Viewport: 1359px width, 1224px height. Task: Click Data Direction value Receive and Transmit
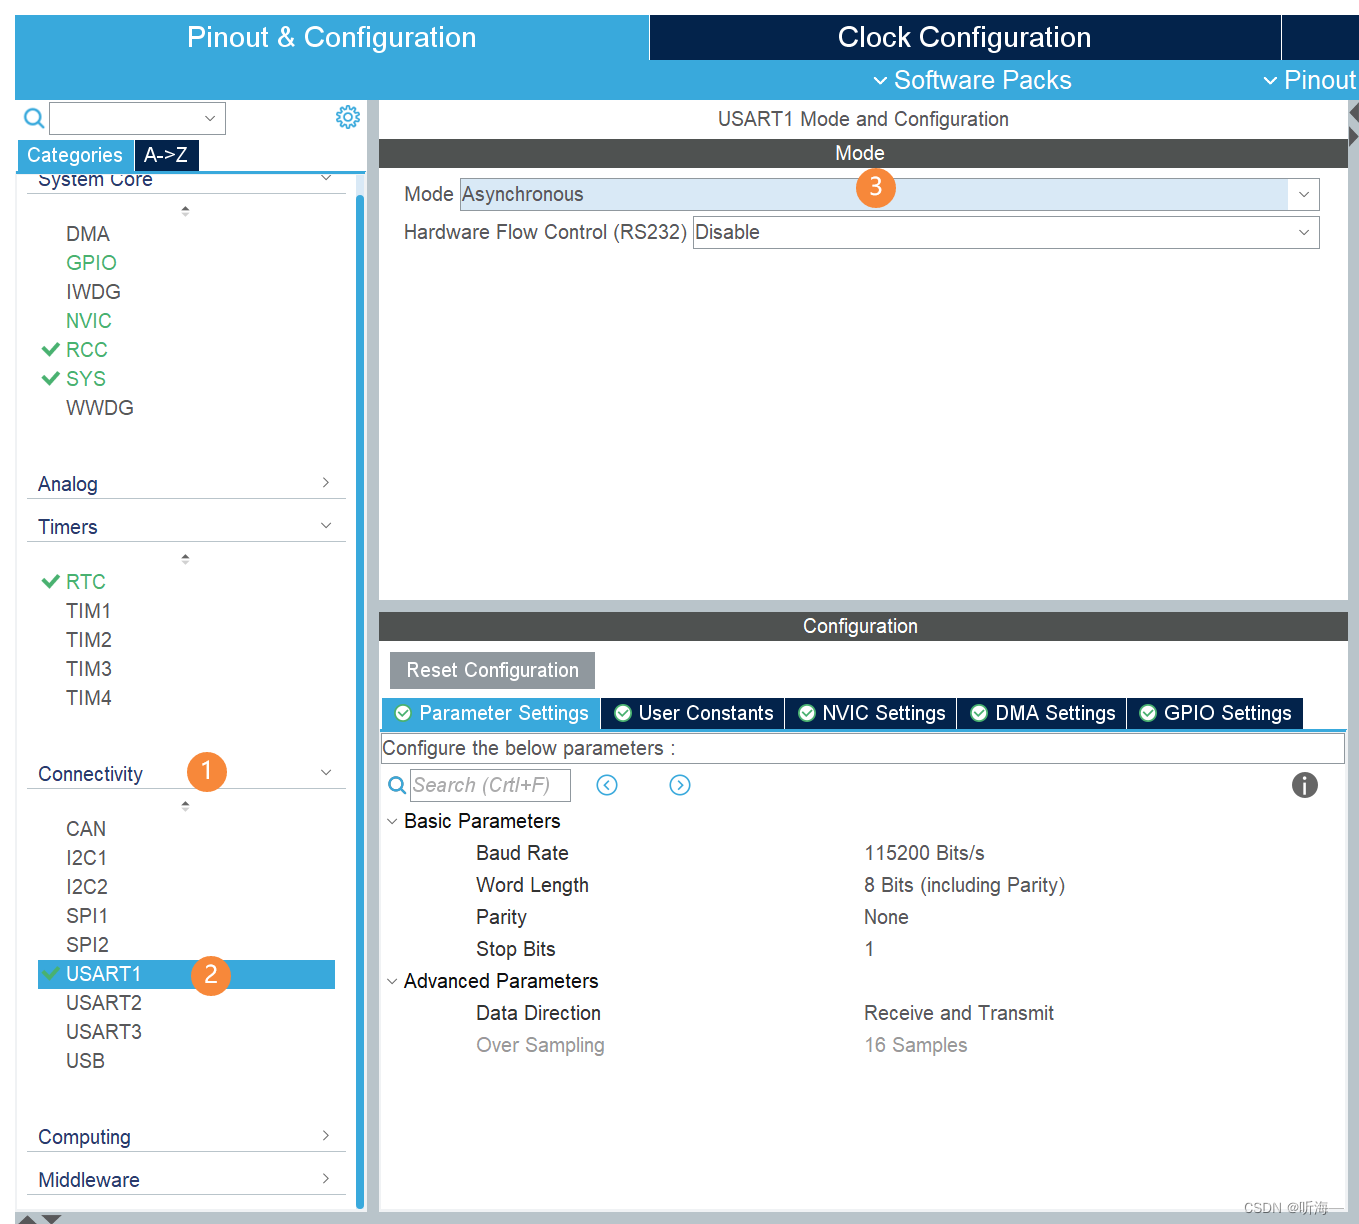(x=958, y=1013)
